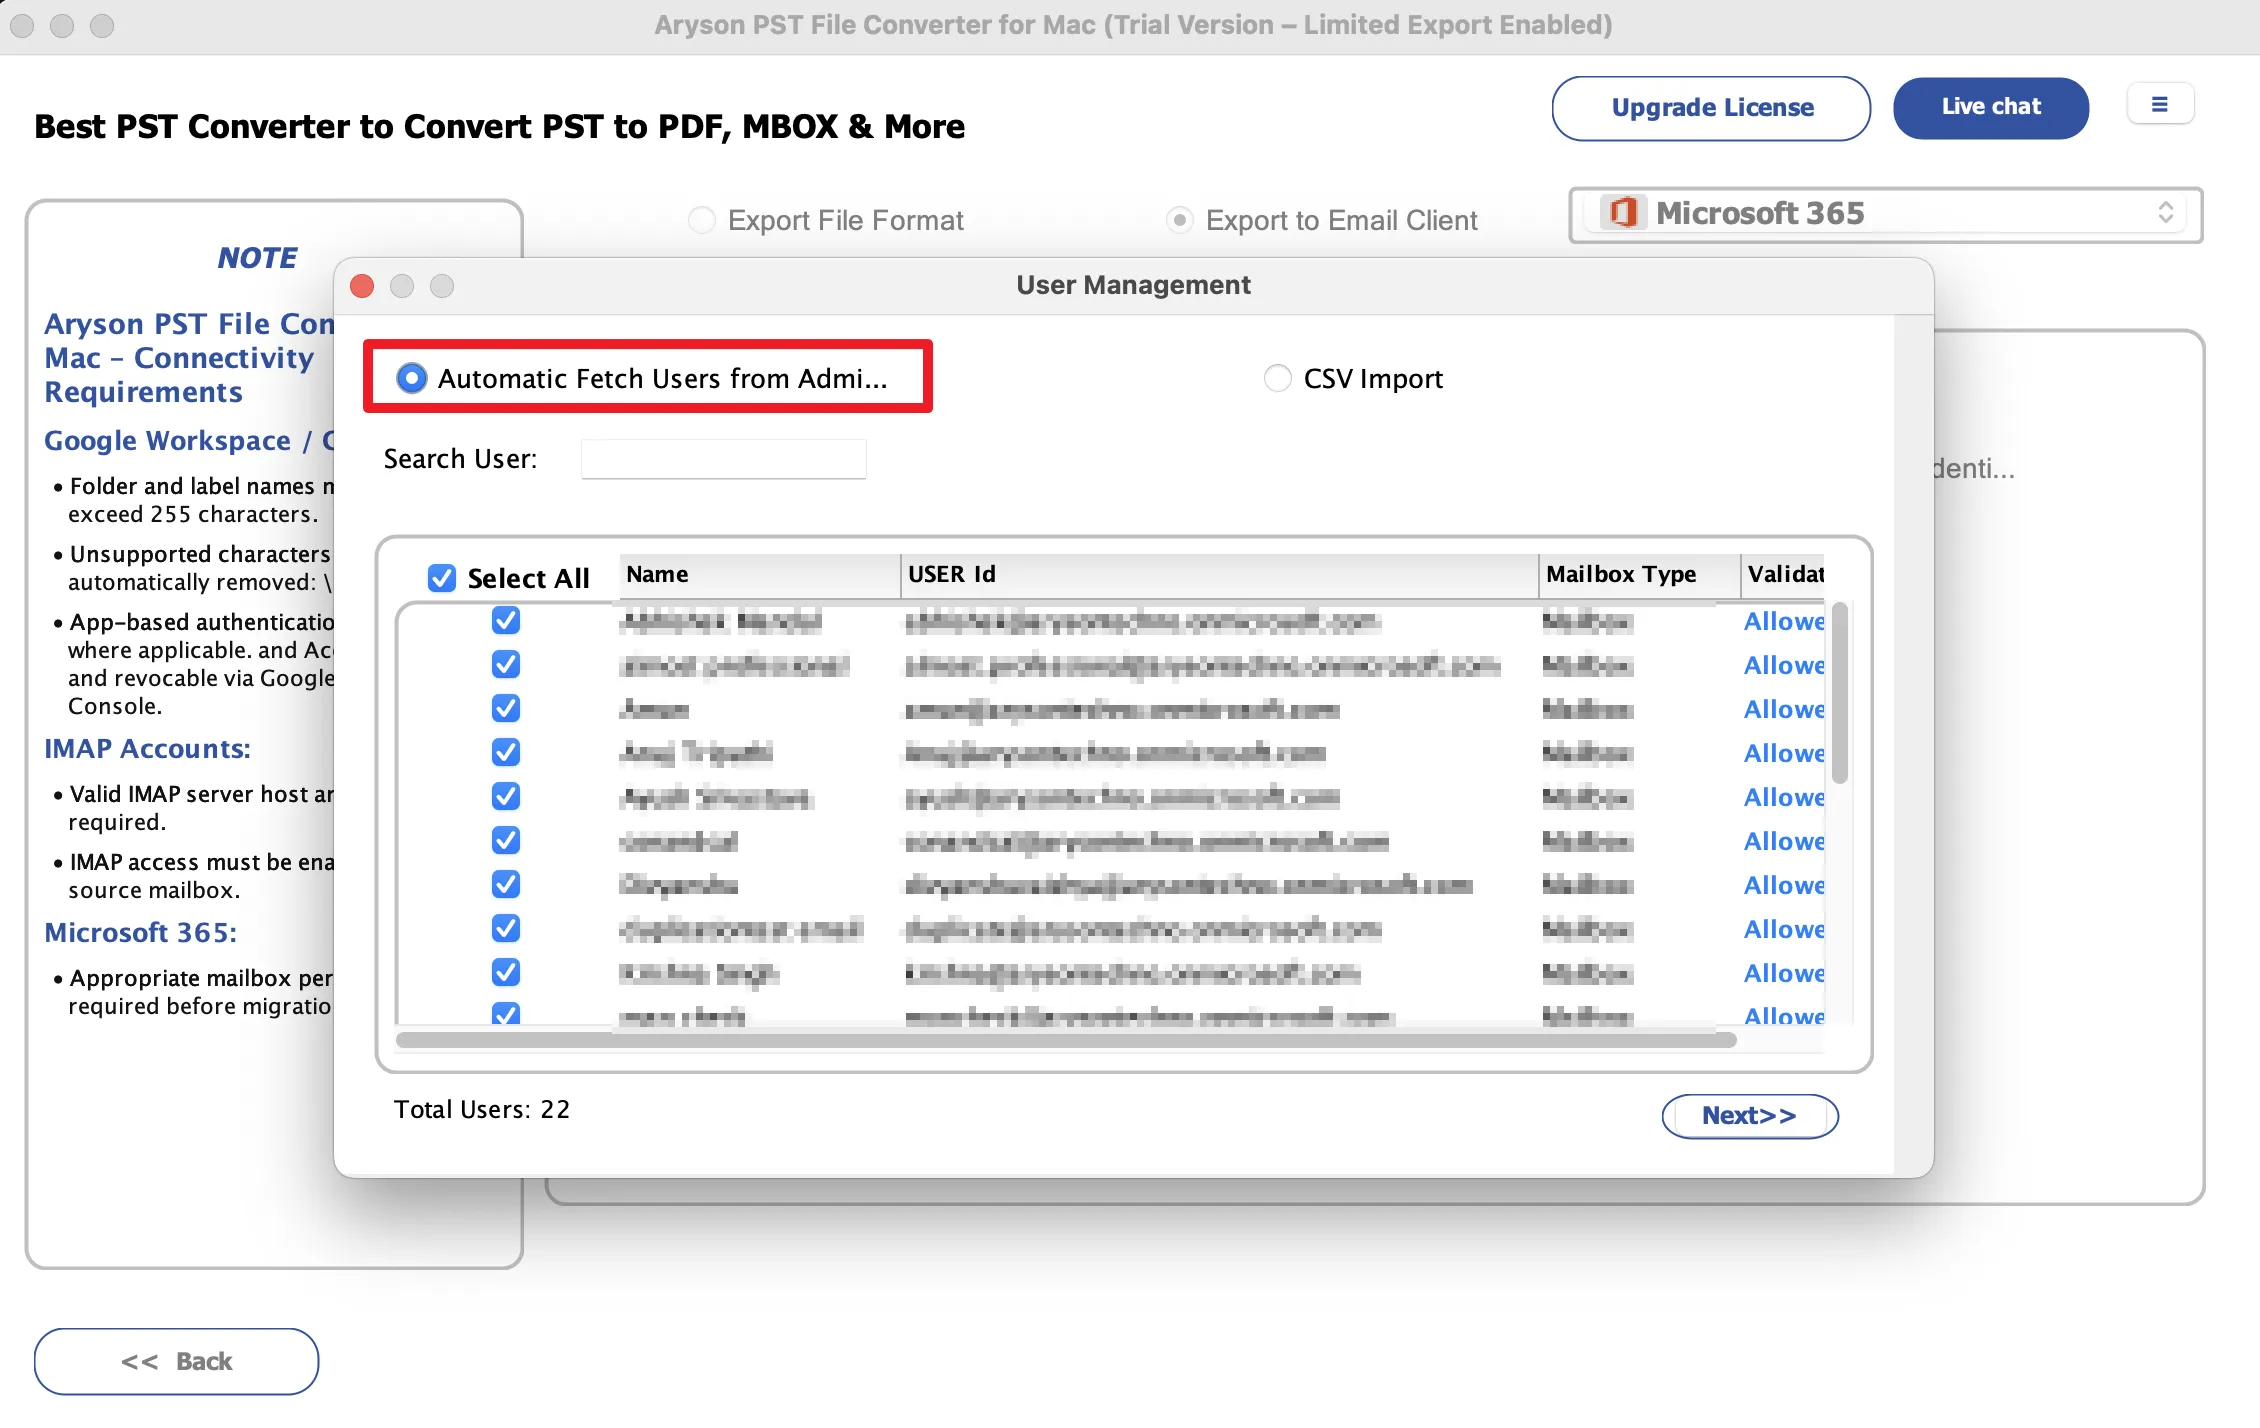This screenshot has height=1428, width=2260.
Task: Uncheck the eighth user row checkbox
Action: [506, 929]
